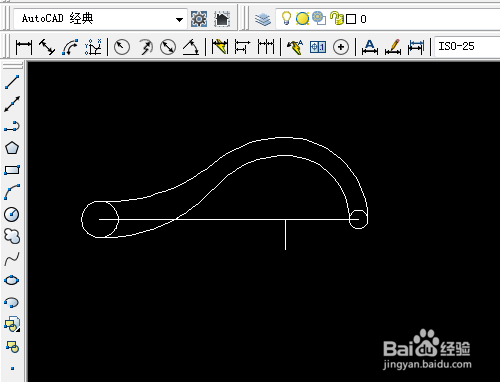Image resolution: width=500 pixels, height=382 pixels.
Task: Select the Polygon tool
Action: coord(12,148)
